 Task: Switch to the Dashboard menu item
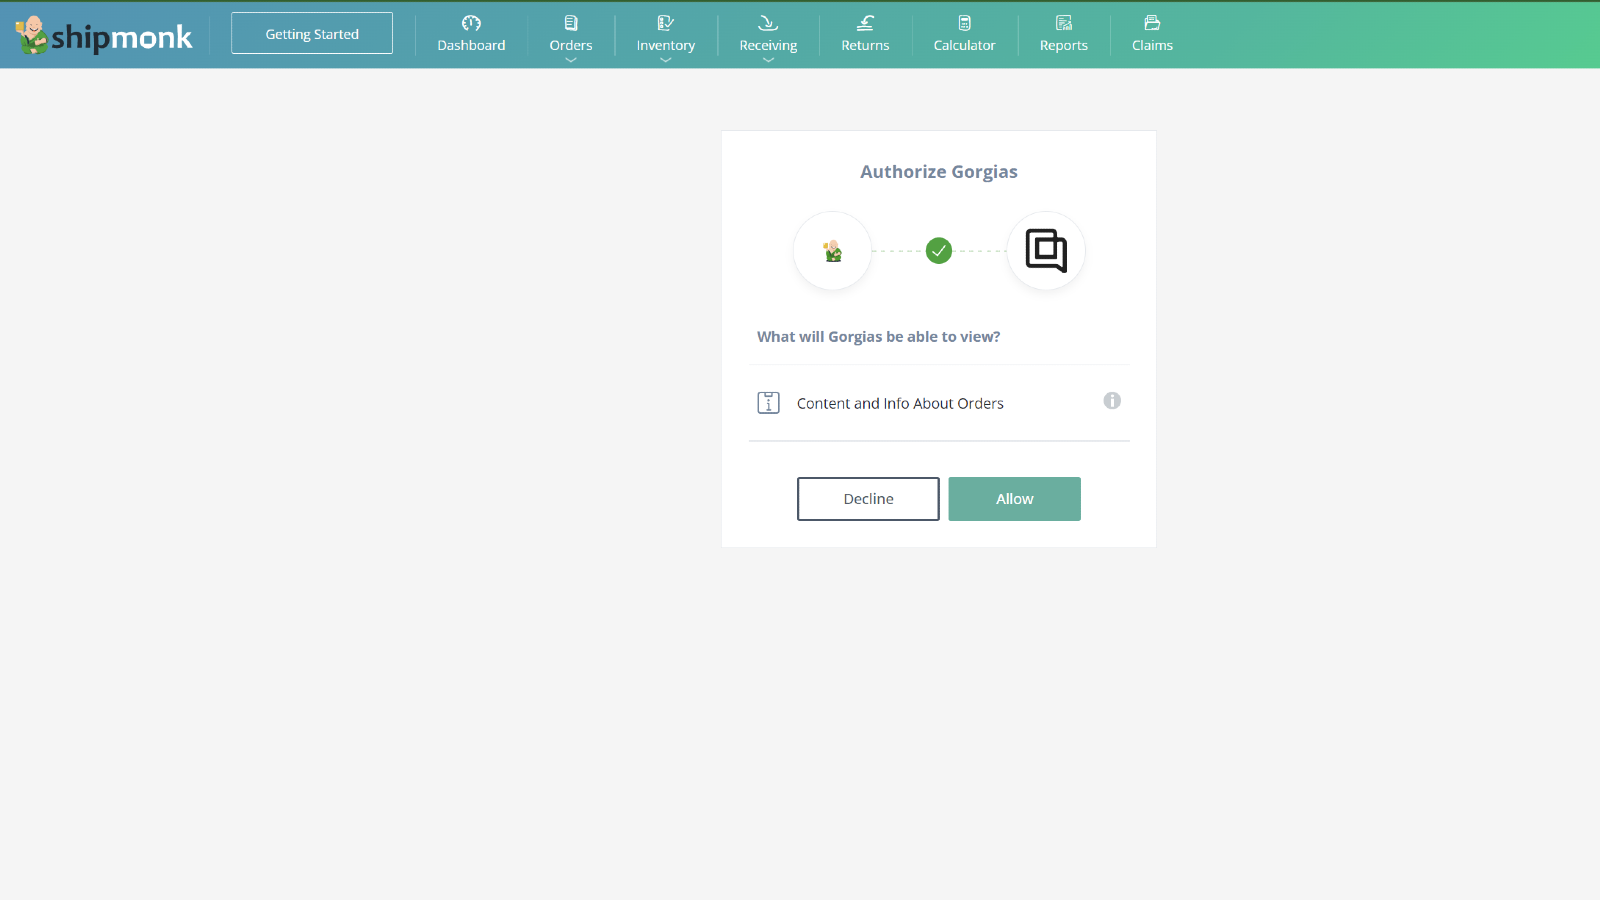point(471,44)
